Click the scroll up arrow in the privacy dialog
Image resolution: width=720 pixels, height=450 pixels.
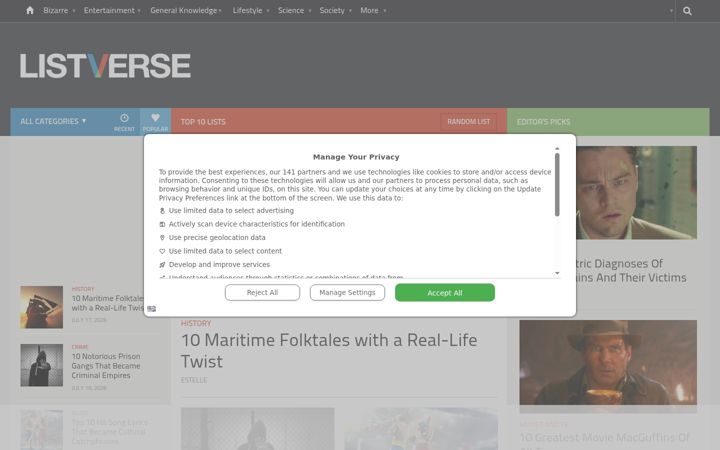(557, 149)
